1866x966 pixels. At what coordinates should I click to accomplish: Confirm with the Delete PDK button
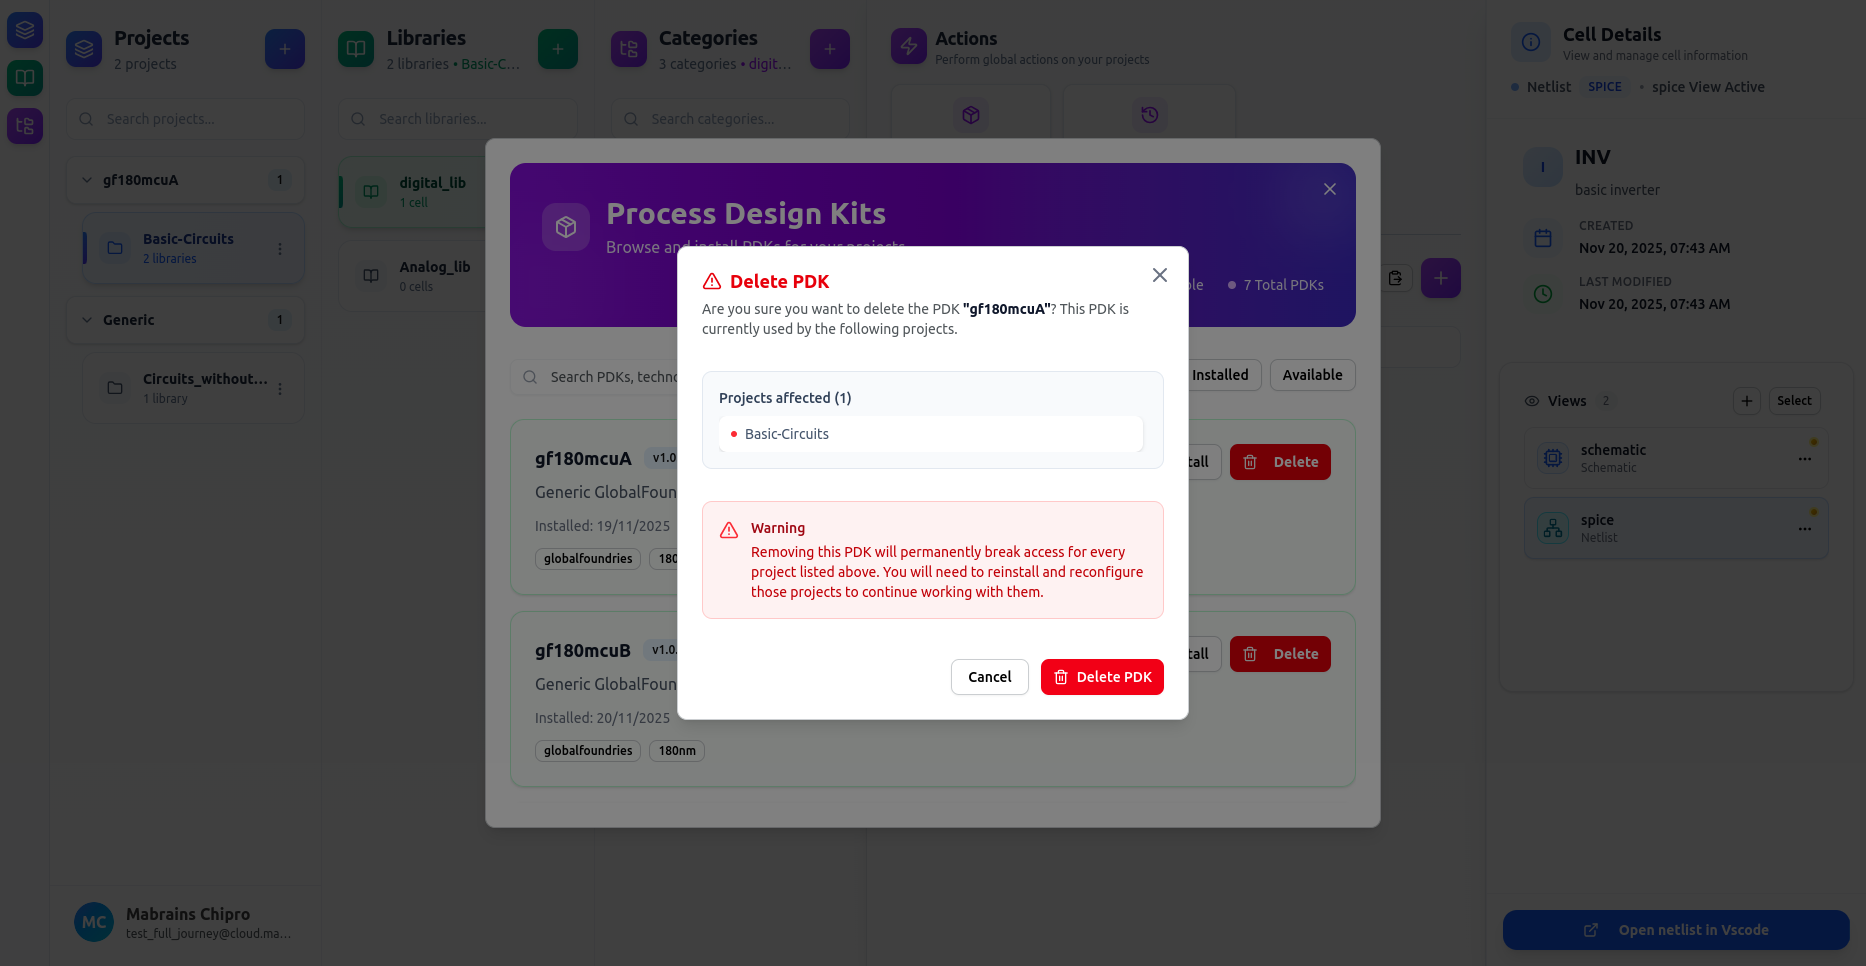(1102, 677)
